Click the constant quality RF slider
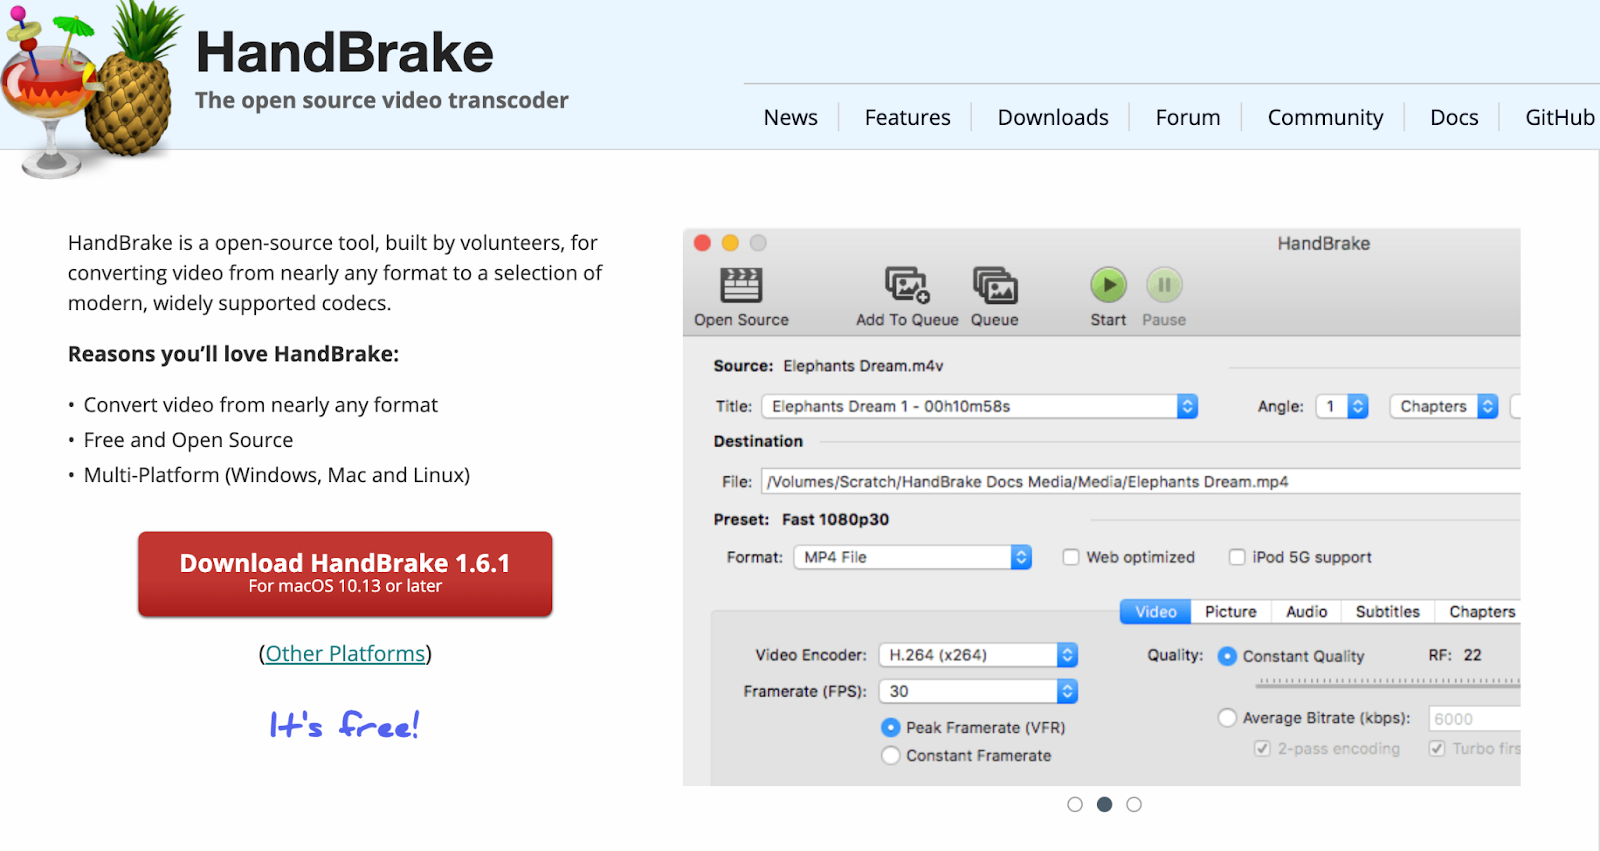The height and width of the screenshot is (851, 1600). [x=1388, y=682]
